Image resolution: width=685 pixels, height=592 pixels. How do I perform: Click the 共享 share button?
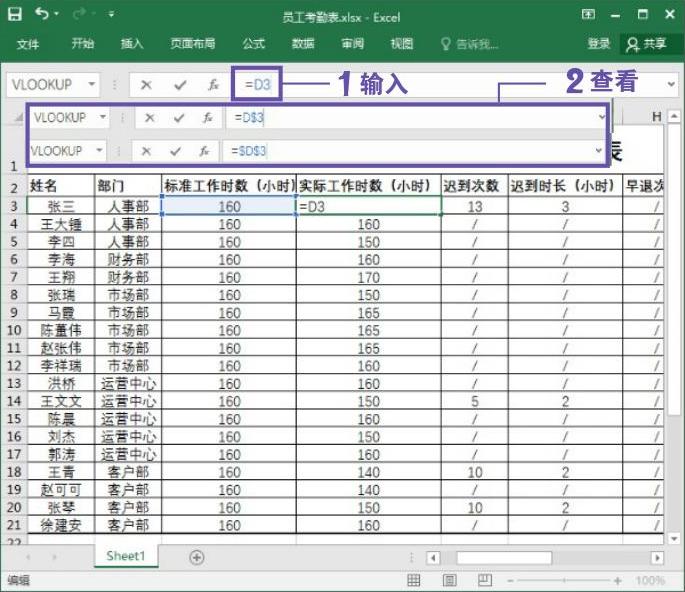click(x=647, y=44)
